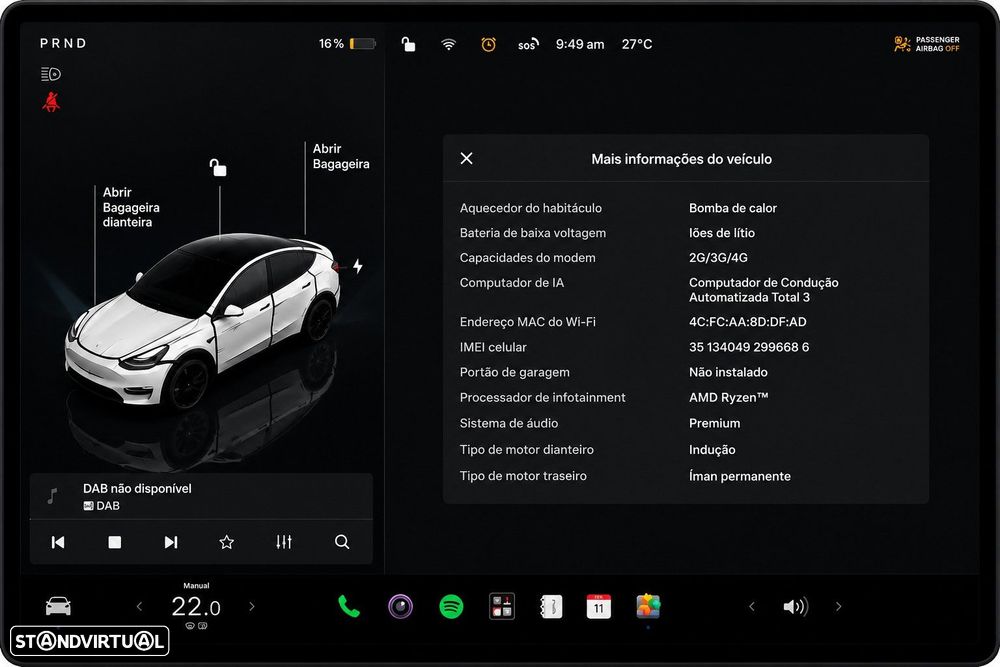Tap the SOS emergency call icon
The width and height of the screenshot is (1000, 667).
coord(528,44)
